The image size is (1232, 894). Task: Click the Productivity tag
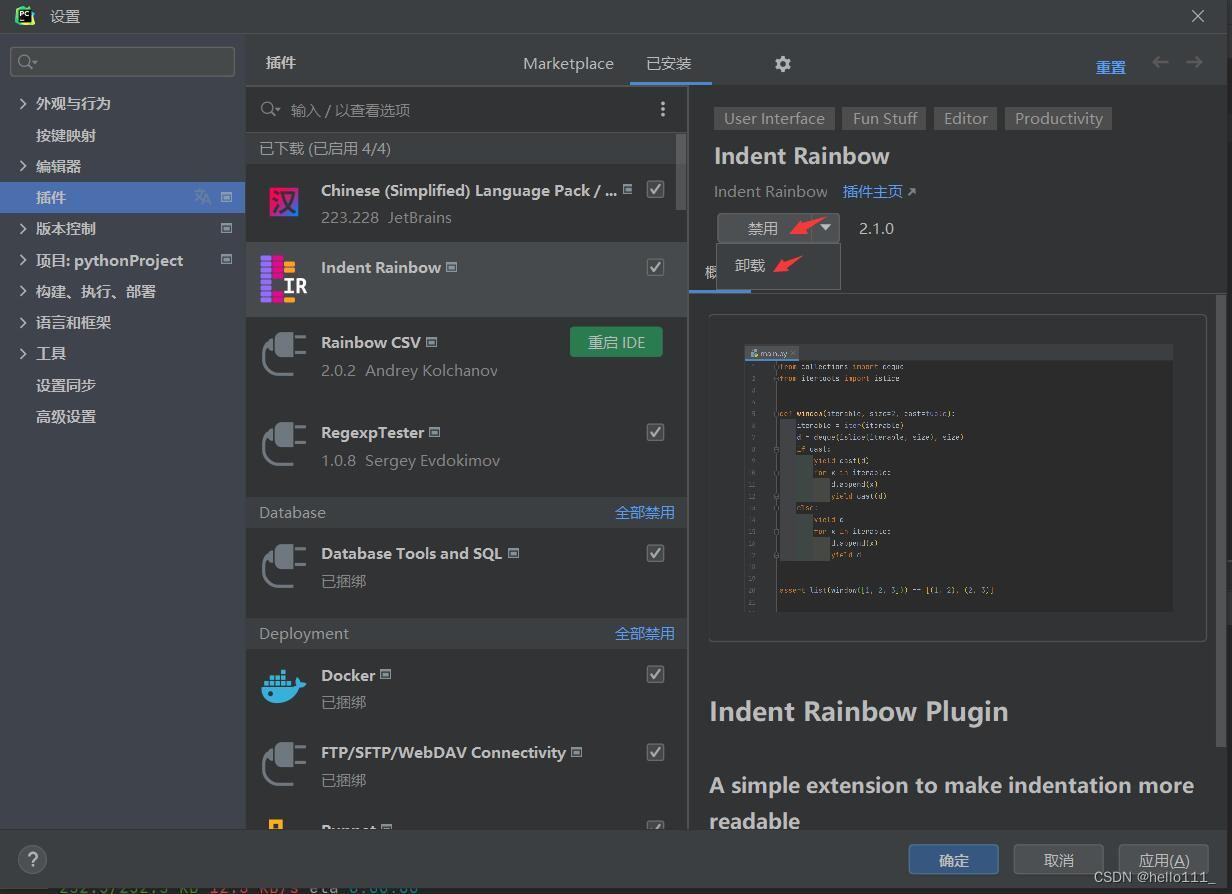point(1058,118)
